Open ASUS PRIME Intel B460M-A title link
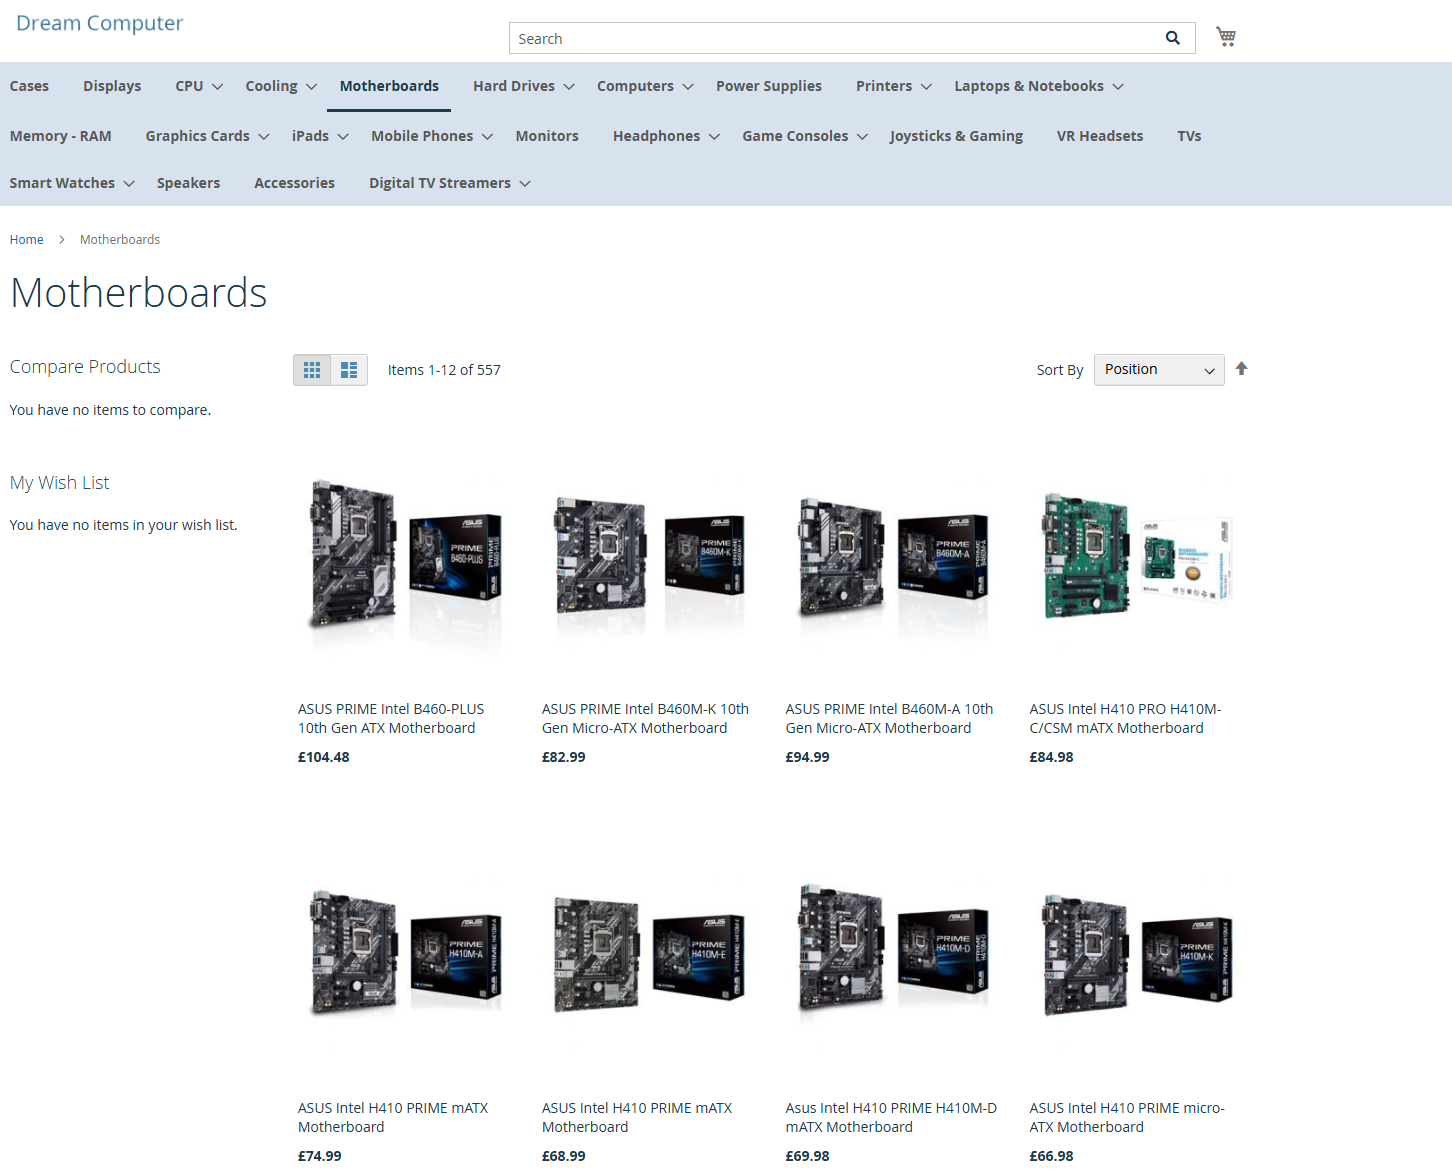Image resolution: width=1452 pixels, height=1174 pixels. (x=889, y=718)
